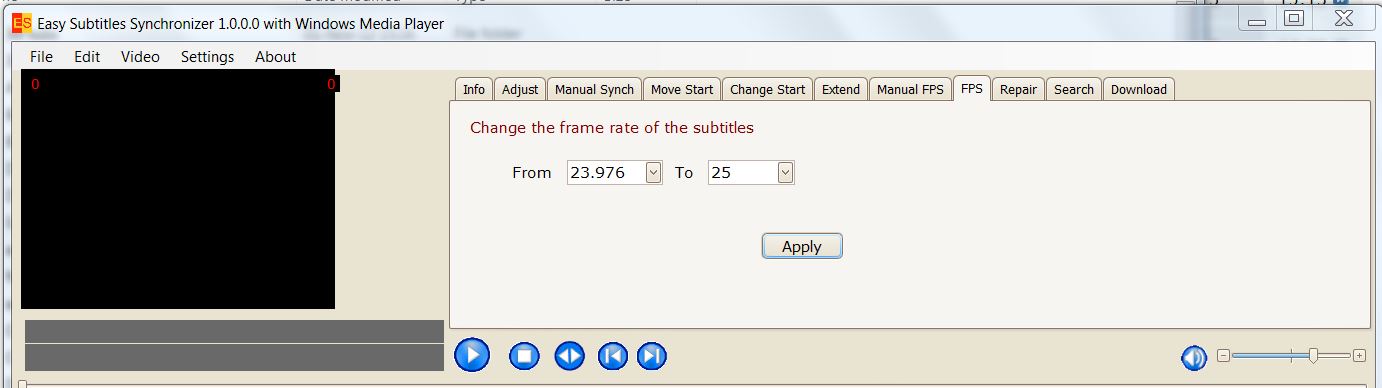Image resolution: width=1382 pixels, height=388 pixels.
Task: Switch to the Manual Synch tab
Action: 594,89
